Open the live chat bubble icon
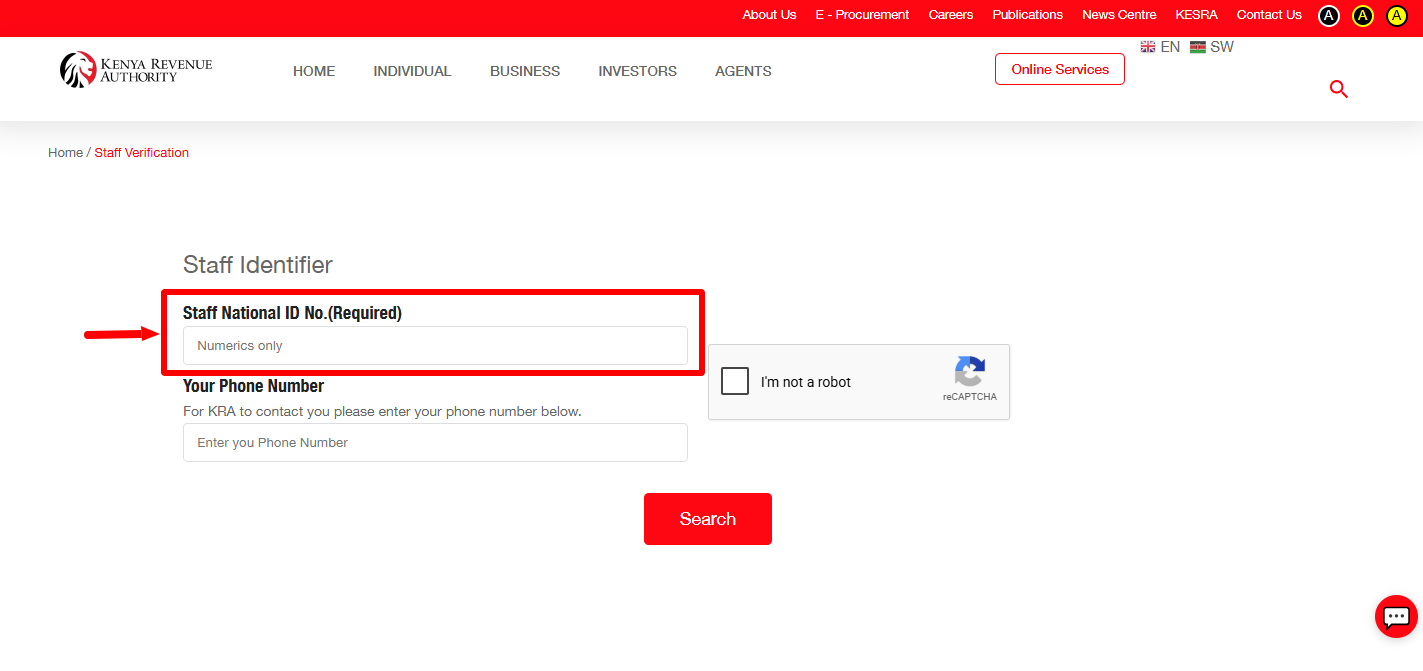Viewport: 1423px width, 671px height. (1396, 616)
